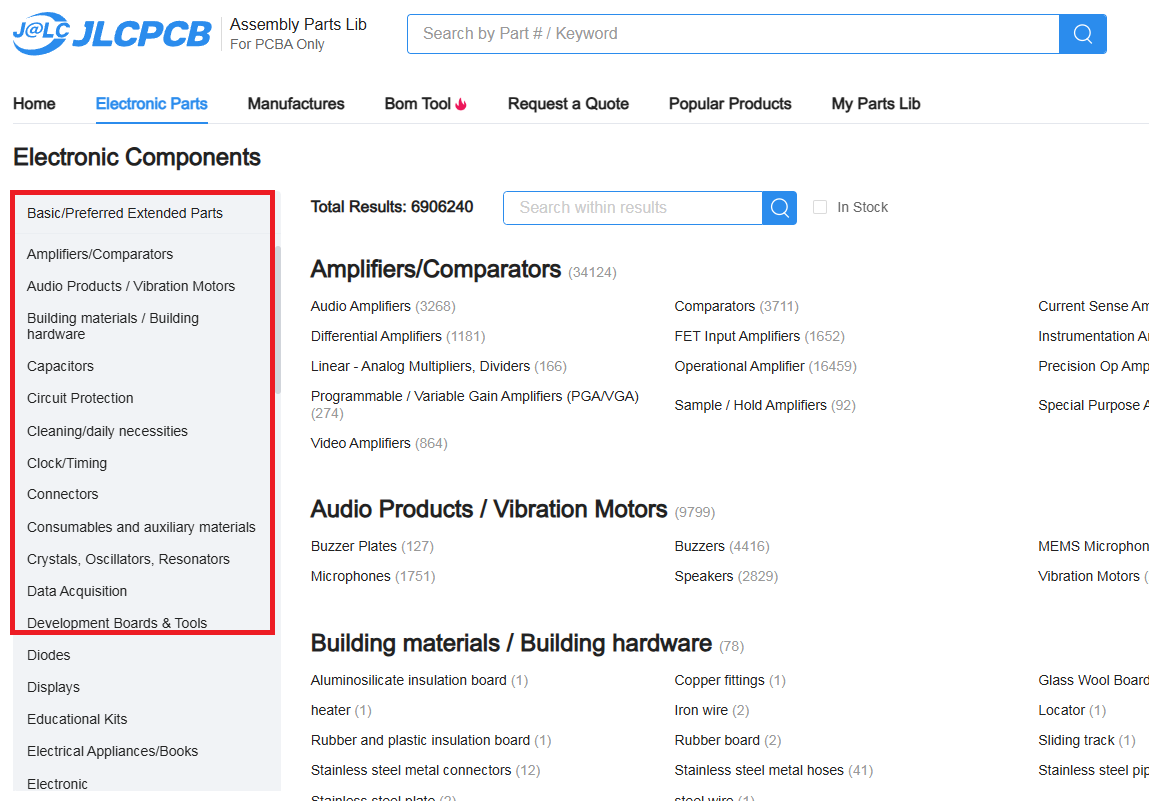Open Rubber and plastic insulation board link
1149x801 pixels.
[x=431, y=741]
